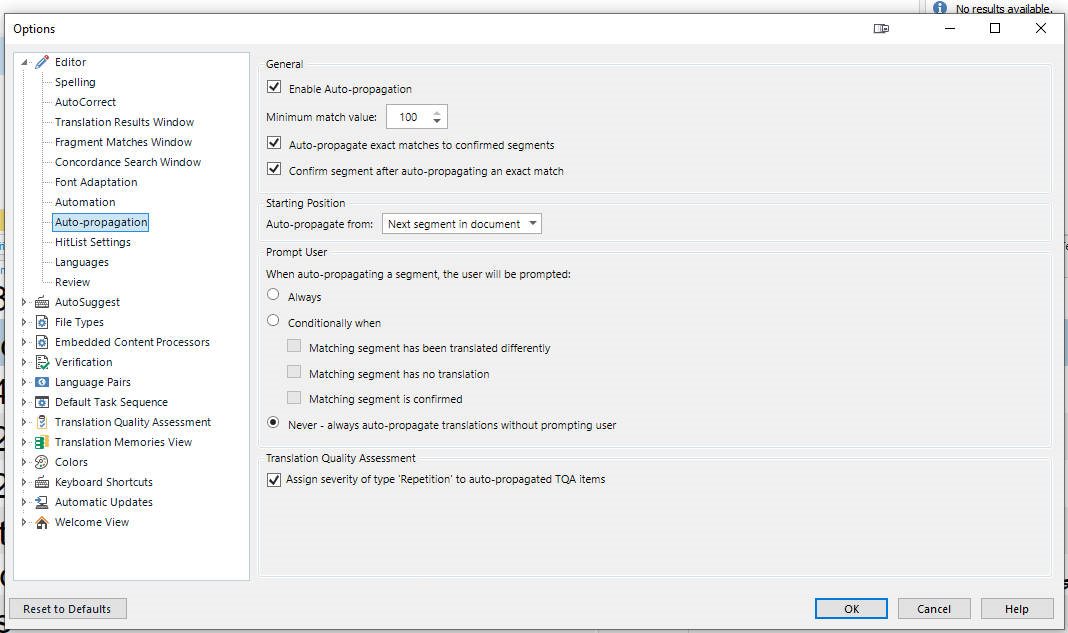Switch to the Review settings page
The image size is (1068, 633).
click(72, 281)
